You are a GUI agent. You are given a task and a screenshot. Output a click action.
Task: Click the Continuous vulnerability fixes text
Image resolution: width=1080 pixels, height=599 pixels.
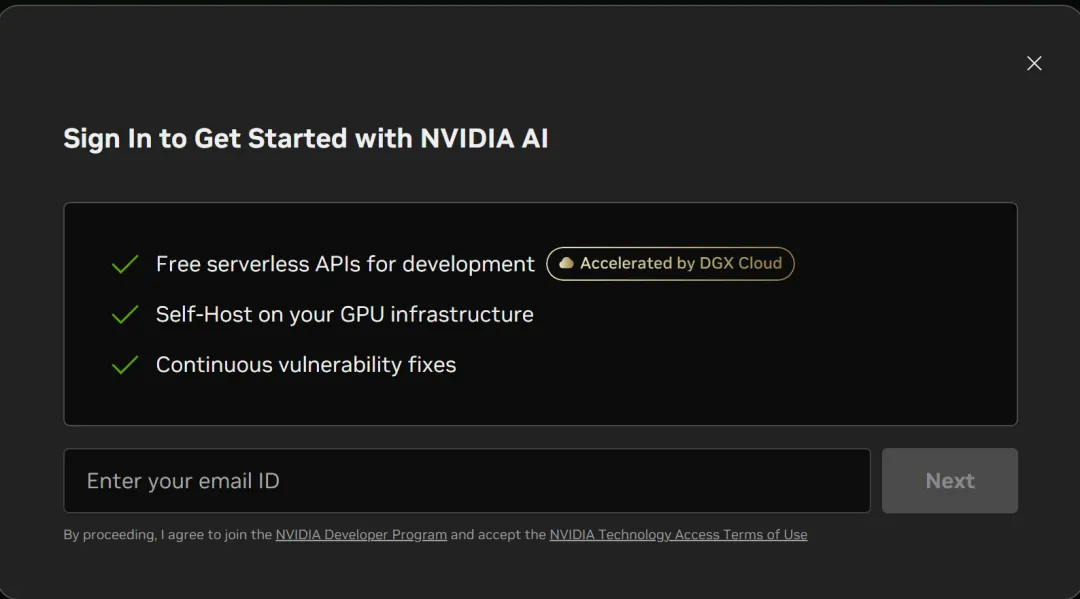point(306,365)
